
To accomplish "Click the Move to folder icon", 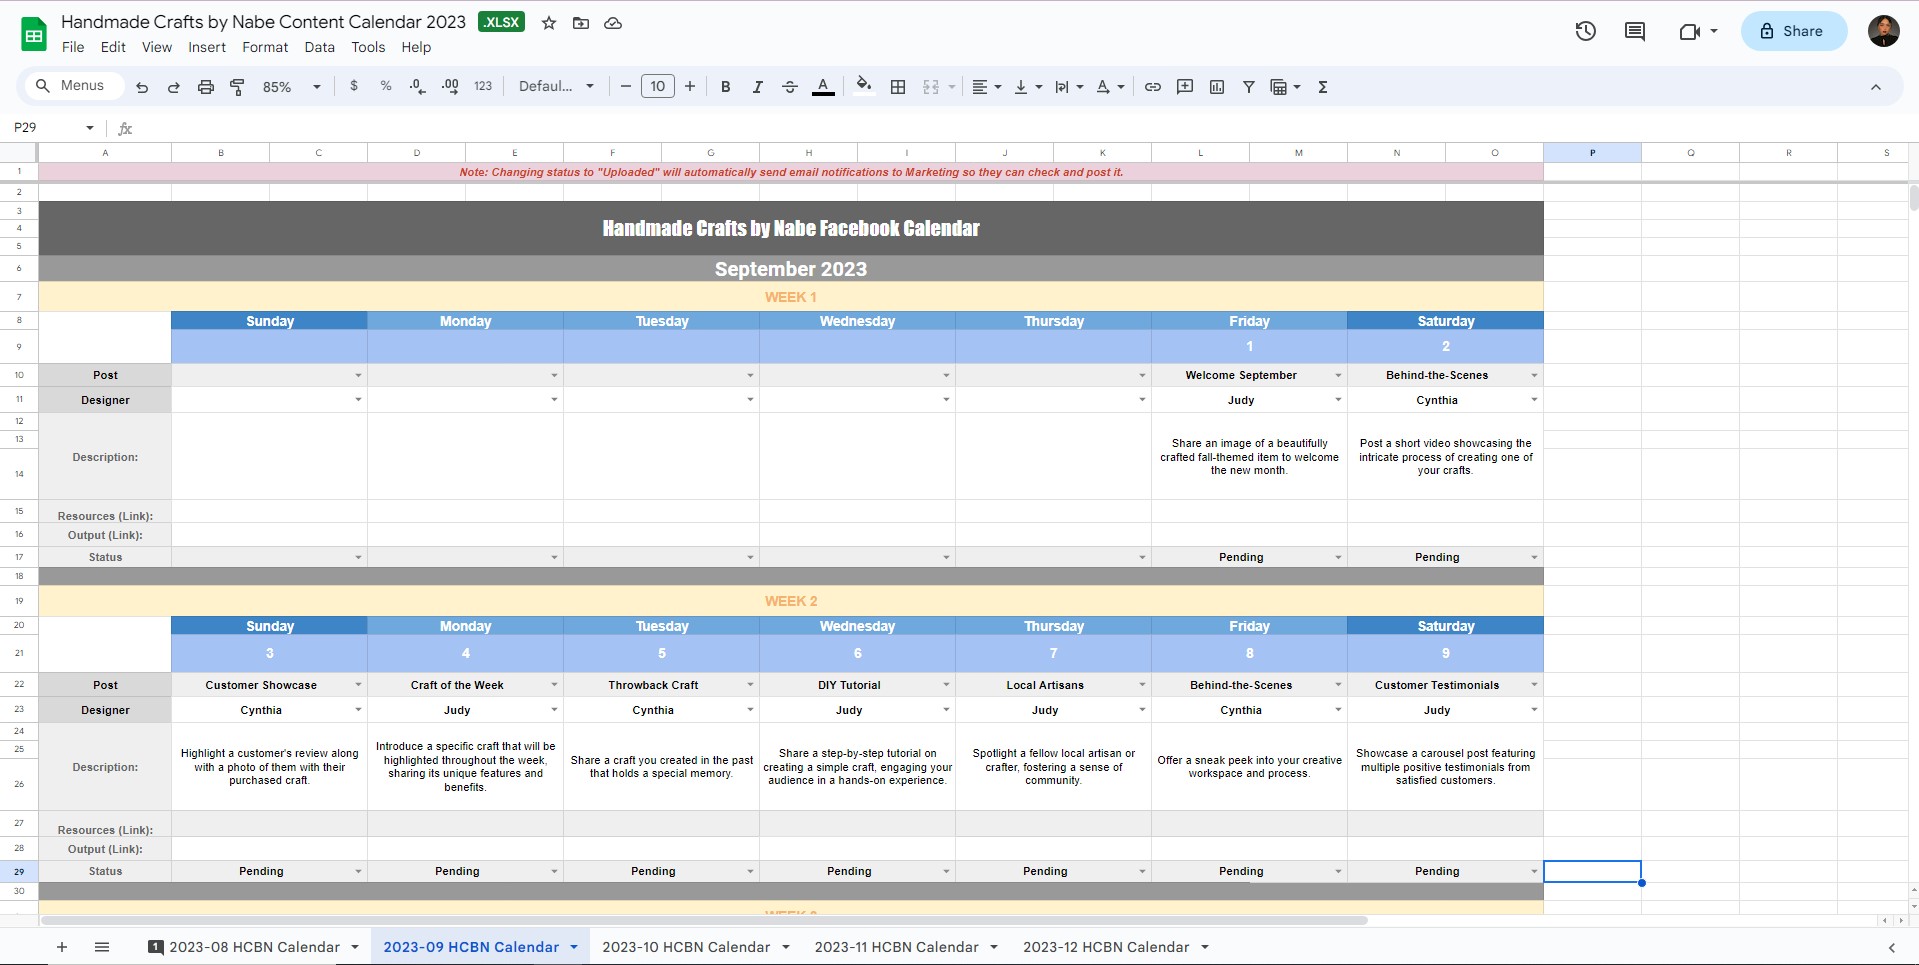I will point(581,23).
